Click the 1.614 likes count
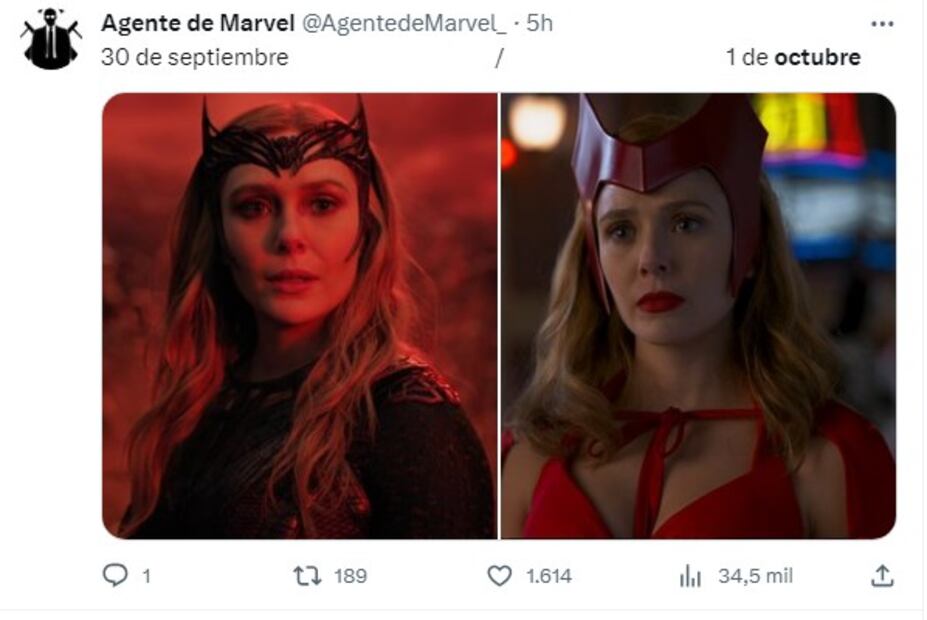Image resolution: width=927 pixels, height=620 pixels. pos(548,576)
